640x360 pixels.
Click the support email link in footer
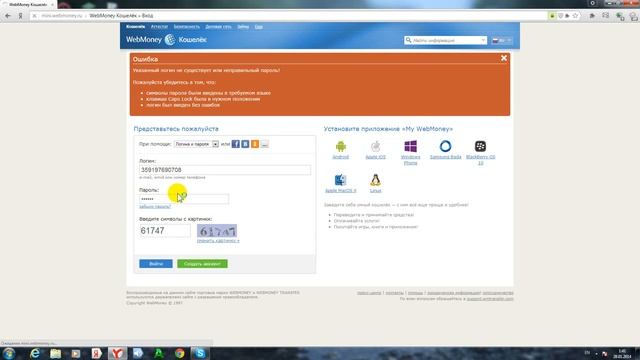click(490, 299)
